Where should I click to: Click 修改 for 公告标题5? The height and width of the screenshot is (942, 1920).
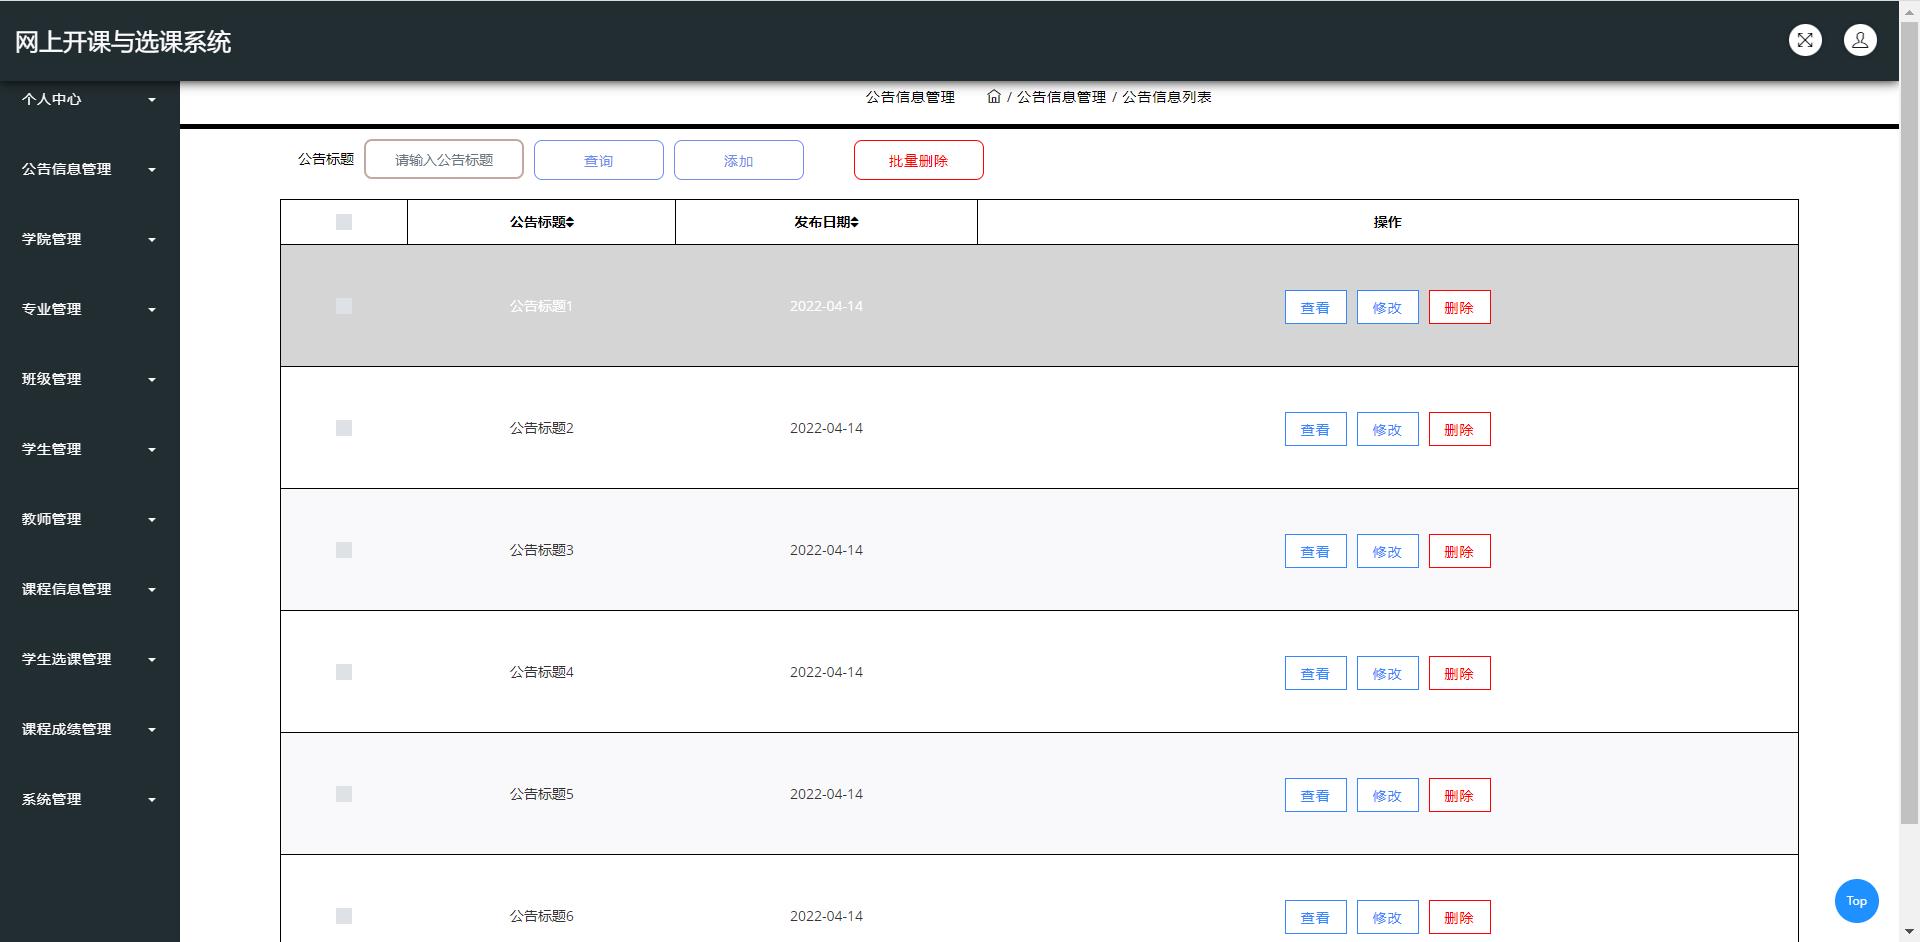pyautogui.click(x=1388, y=795)
